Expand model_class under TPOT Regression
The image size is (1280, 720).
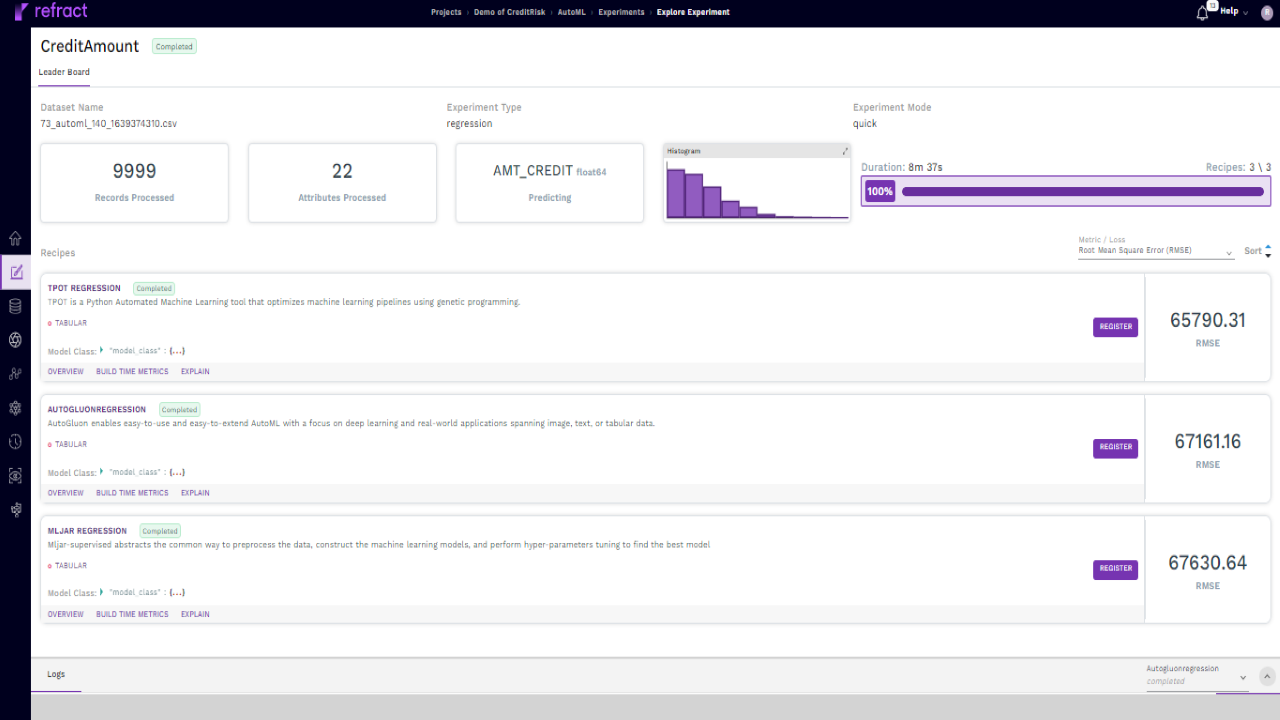click(99, 350)
